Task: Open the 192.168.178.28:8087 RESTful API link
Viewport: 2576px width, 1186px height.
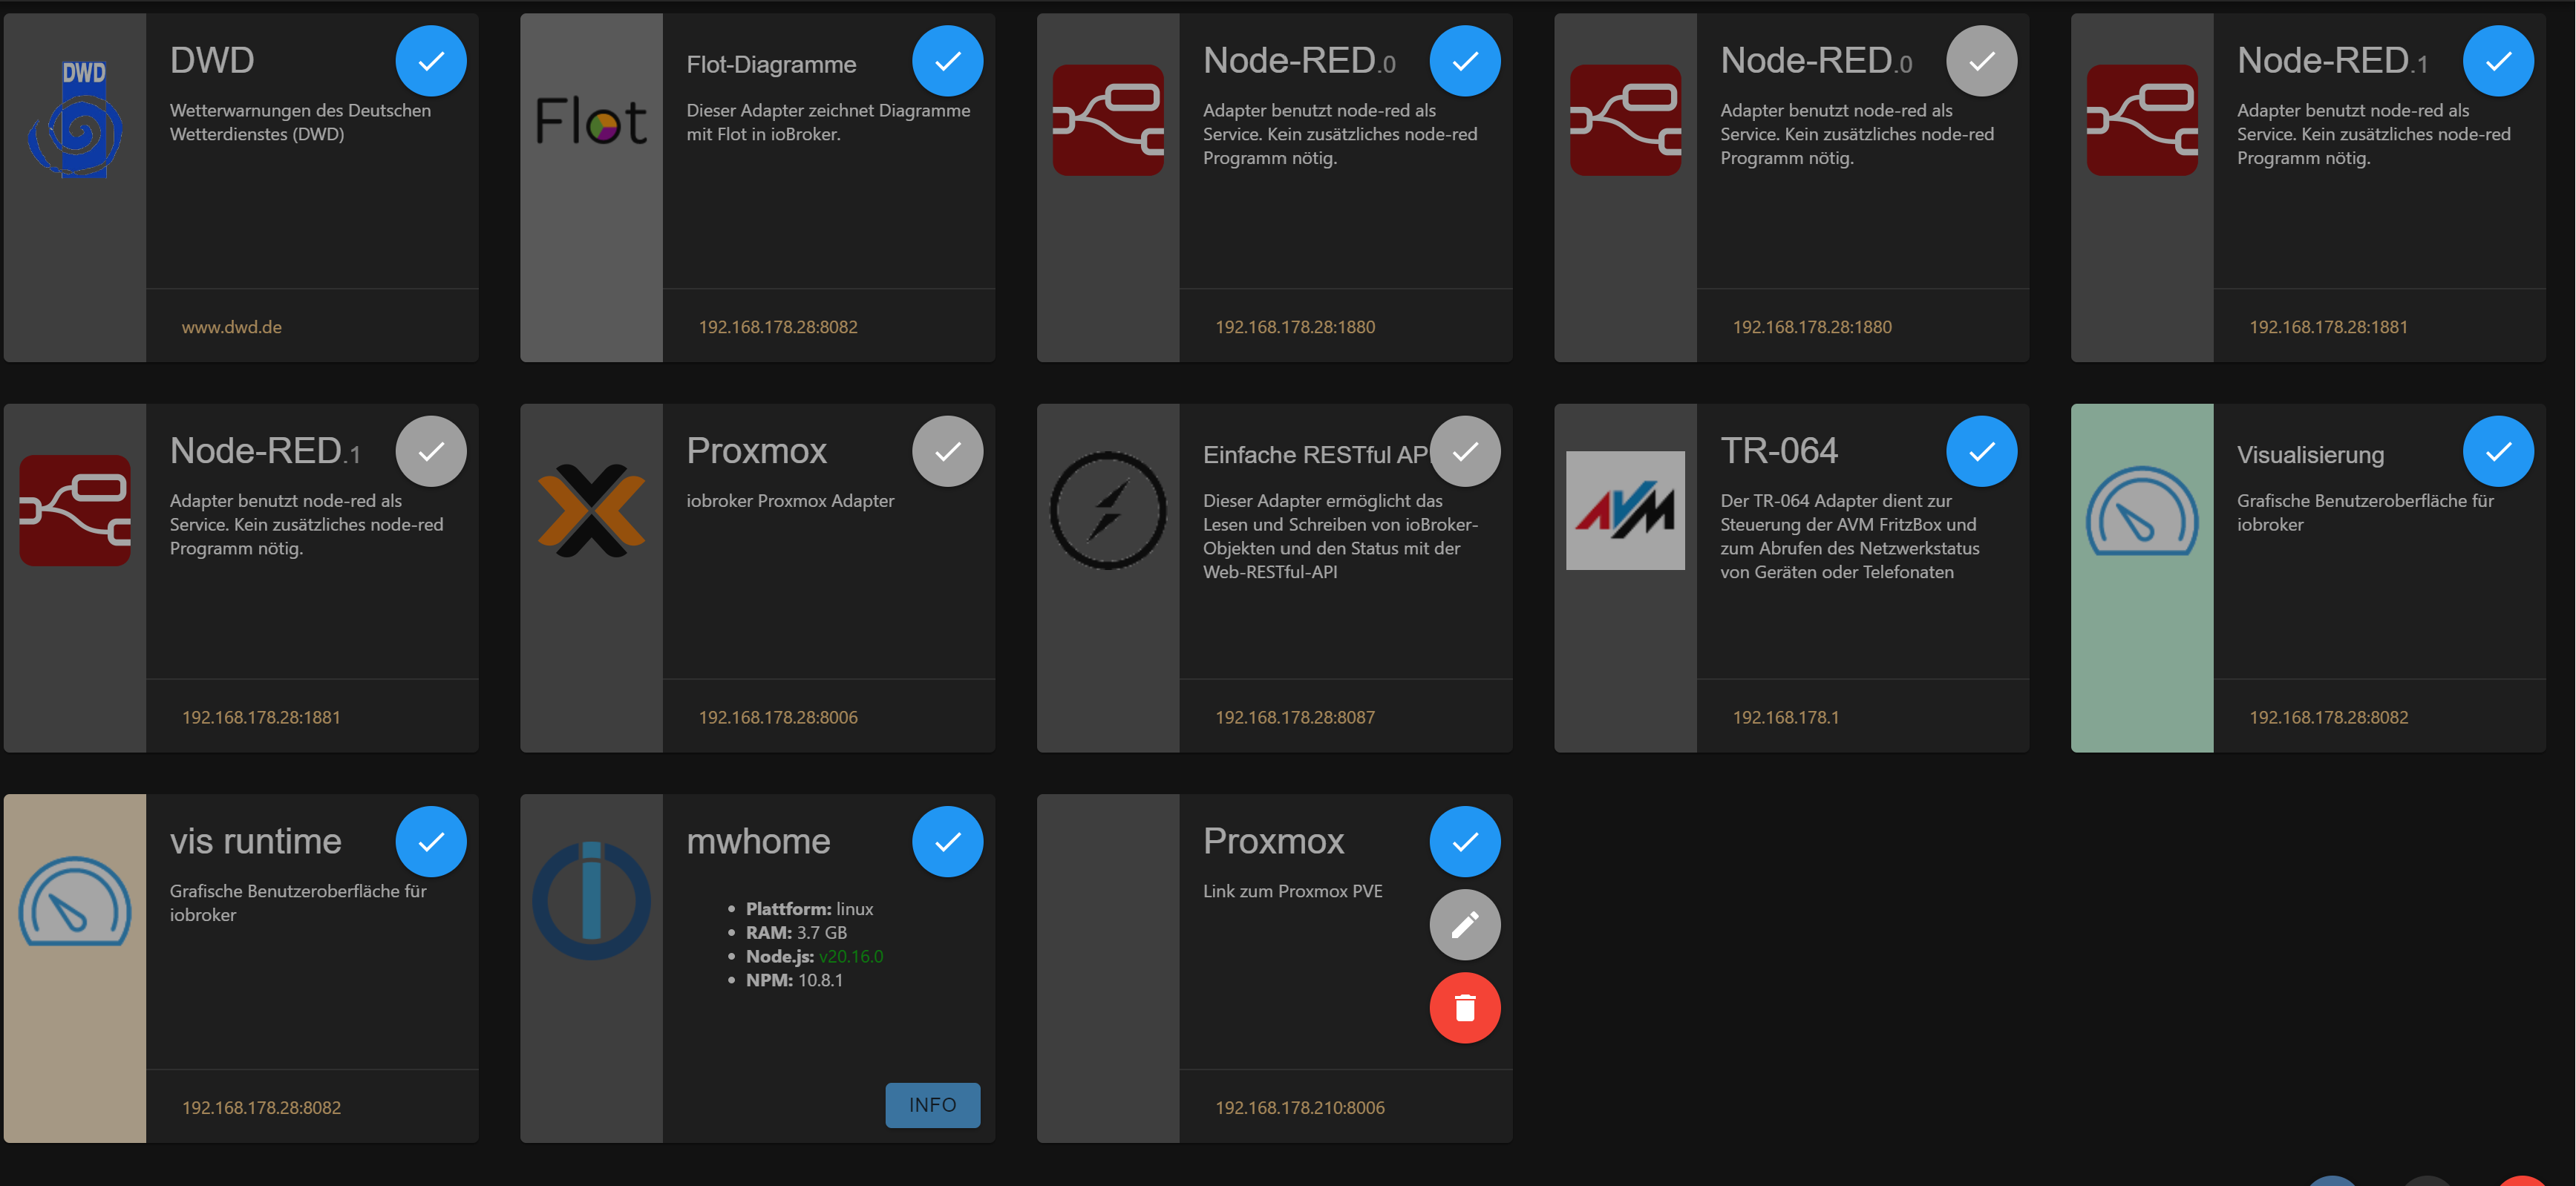Action: pos(1294,717)
